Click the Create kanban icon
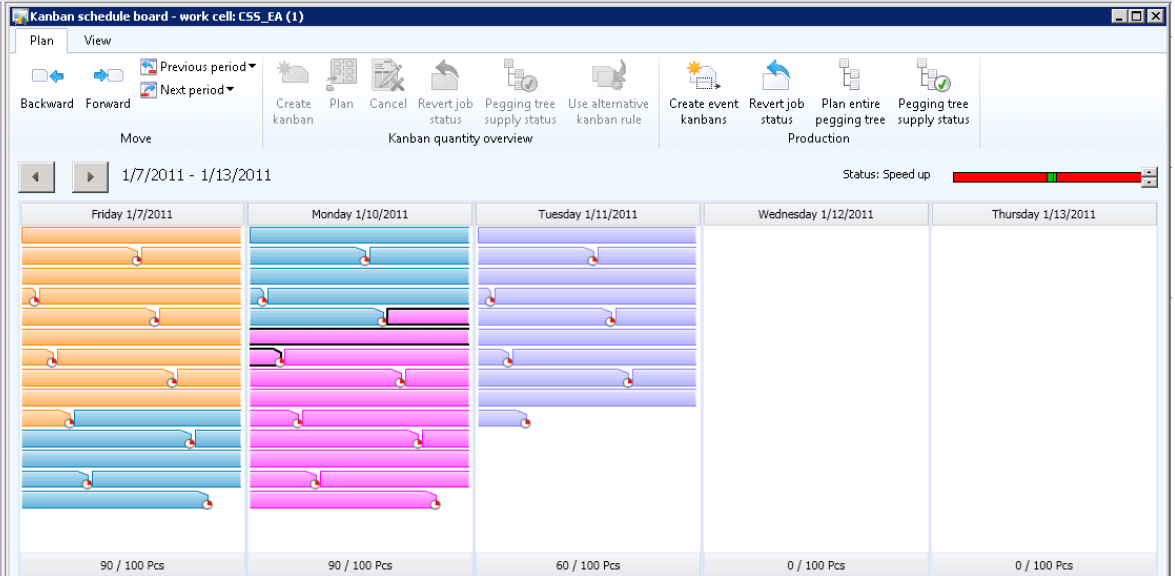Screen dimensions: 1175x576 (x=293, y=77)
